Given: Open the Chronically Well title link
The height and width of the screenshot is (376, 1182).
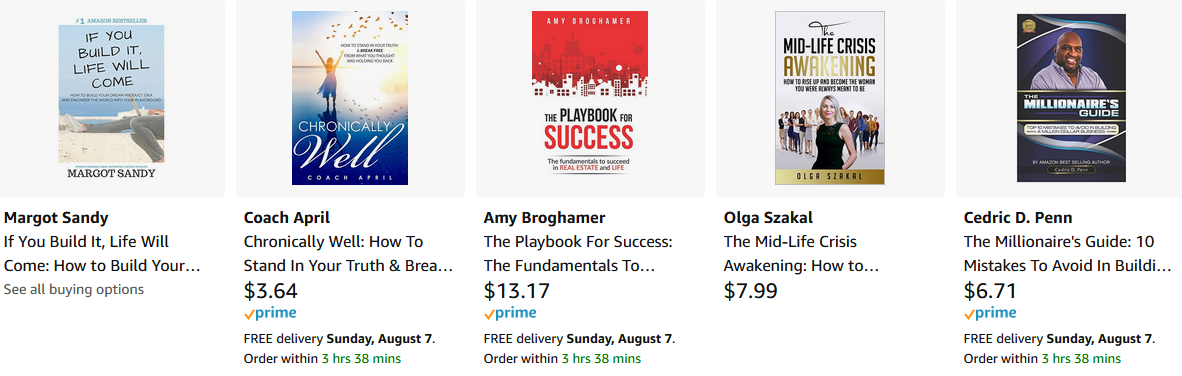Looking at the screenshot, I should tap(348, 254).
